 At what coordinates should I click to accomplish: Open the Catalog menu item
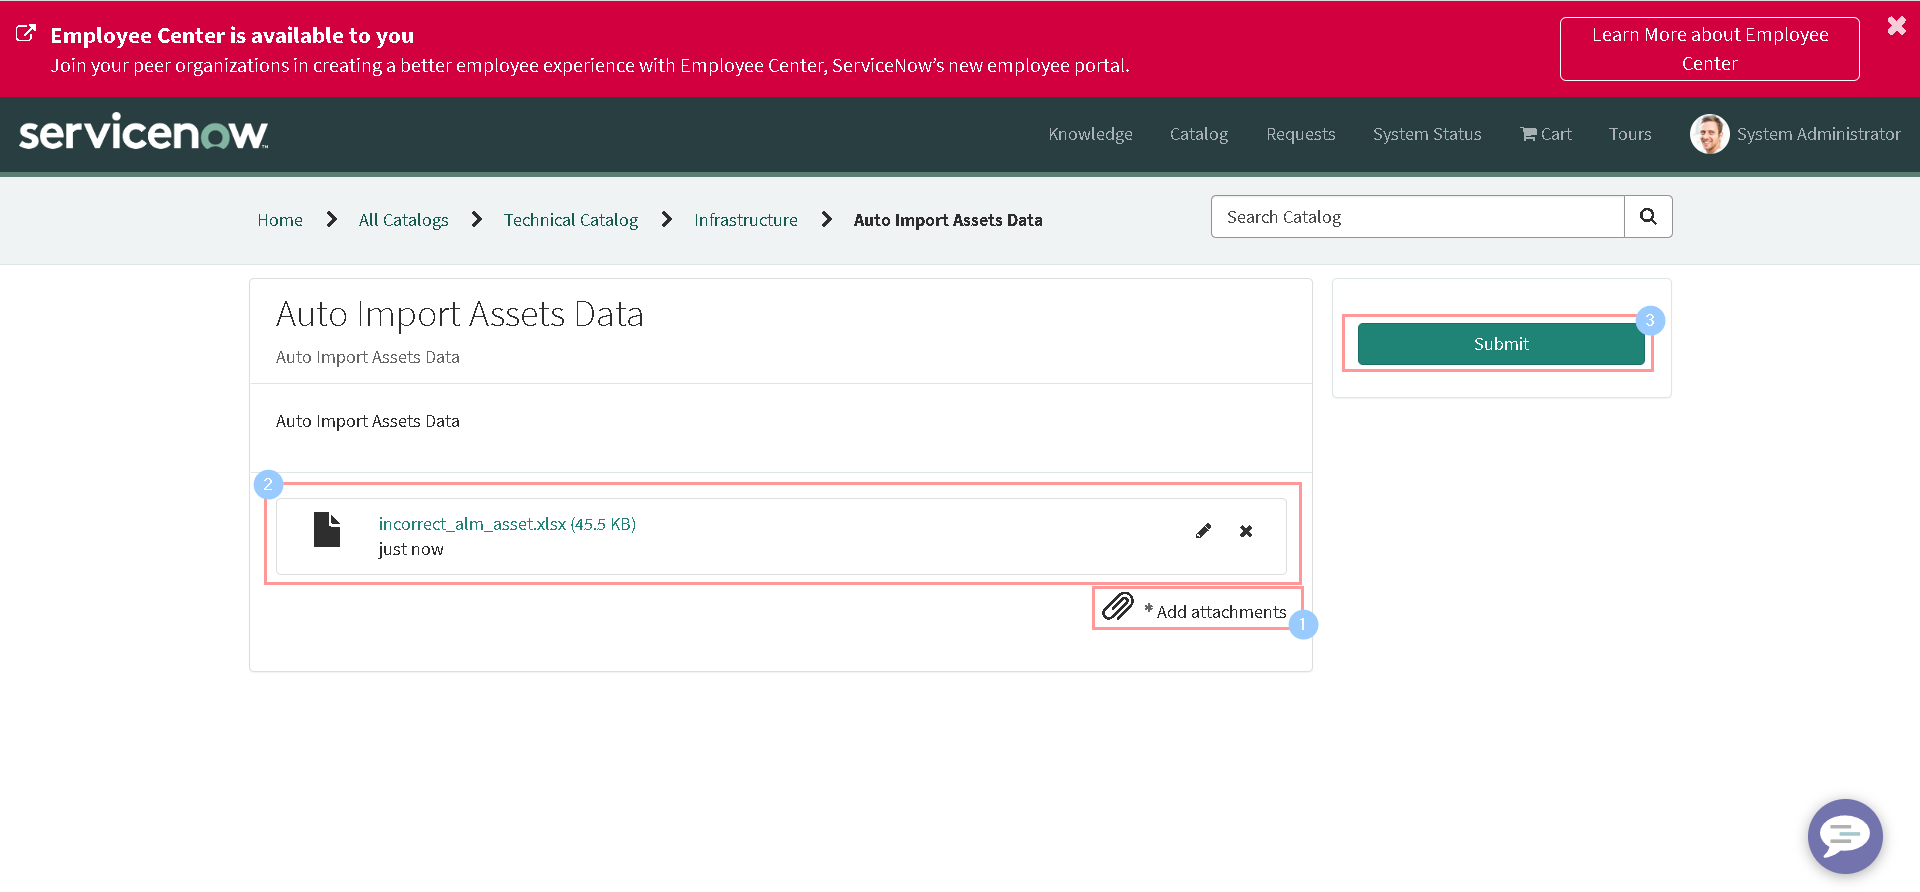pos(1198,134)
